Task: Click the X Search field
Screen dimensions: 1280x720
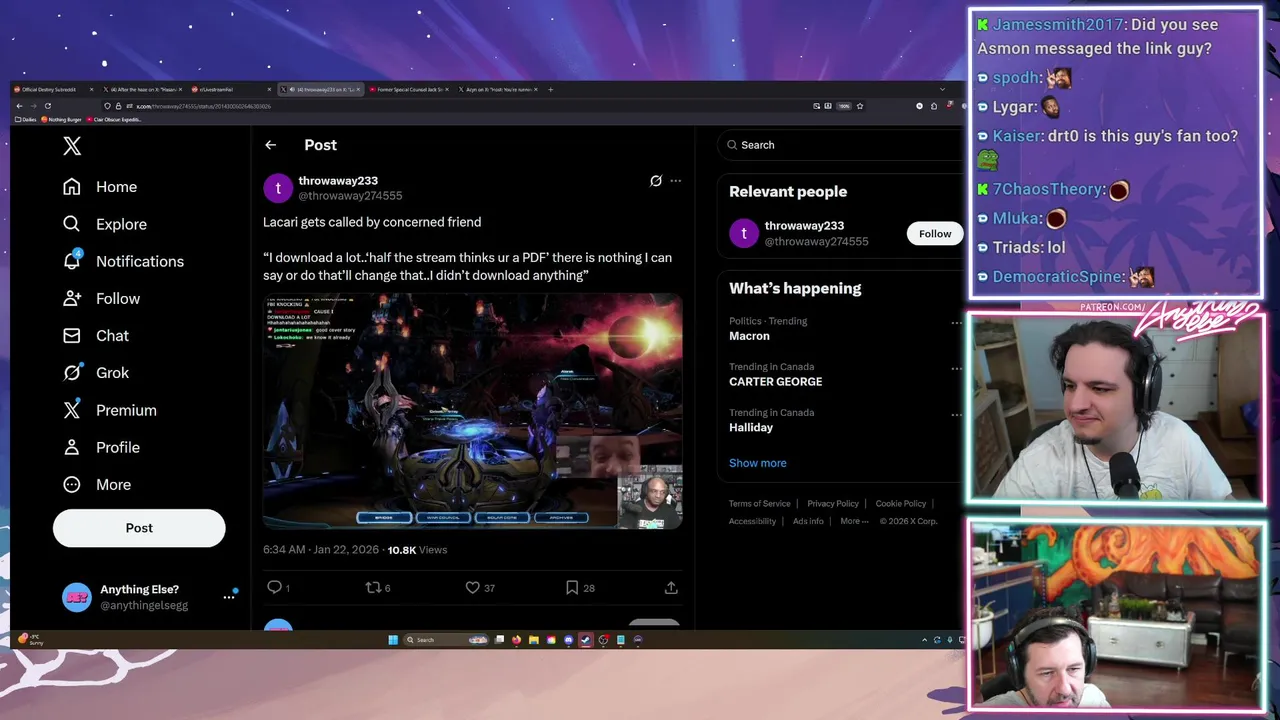Action: 840,145
